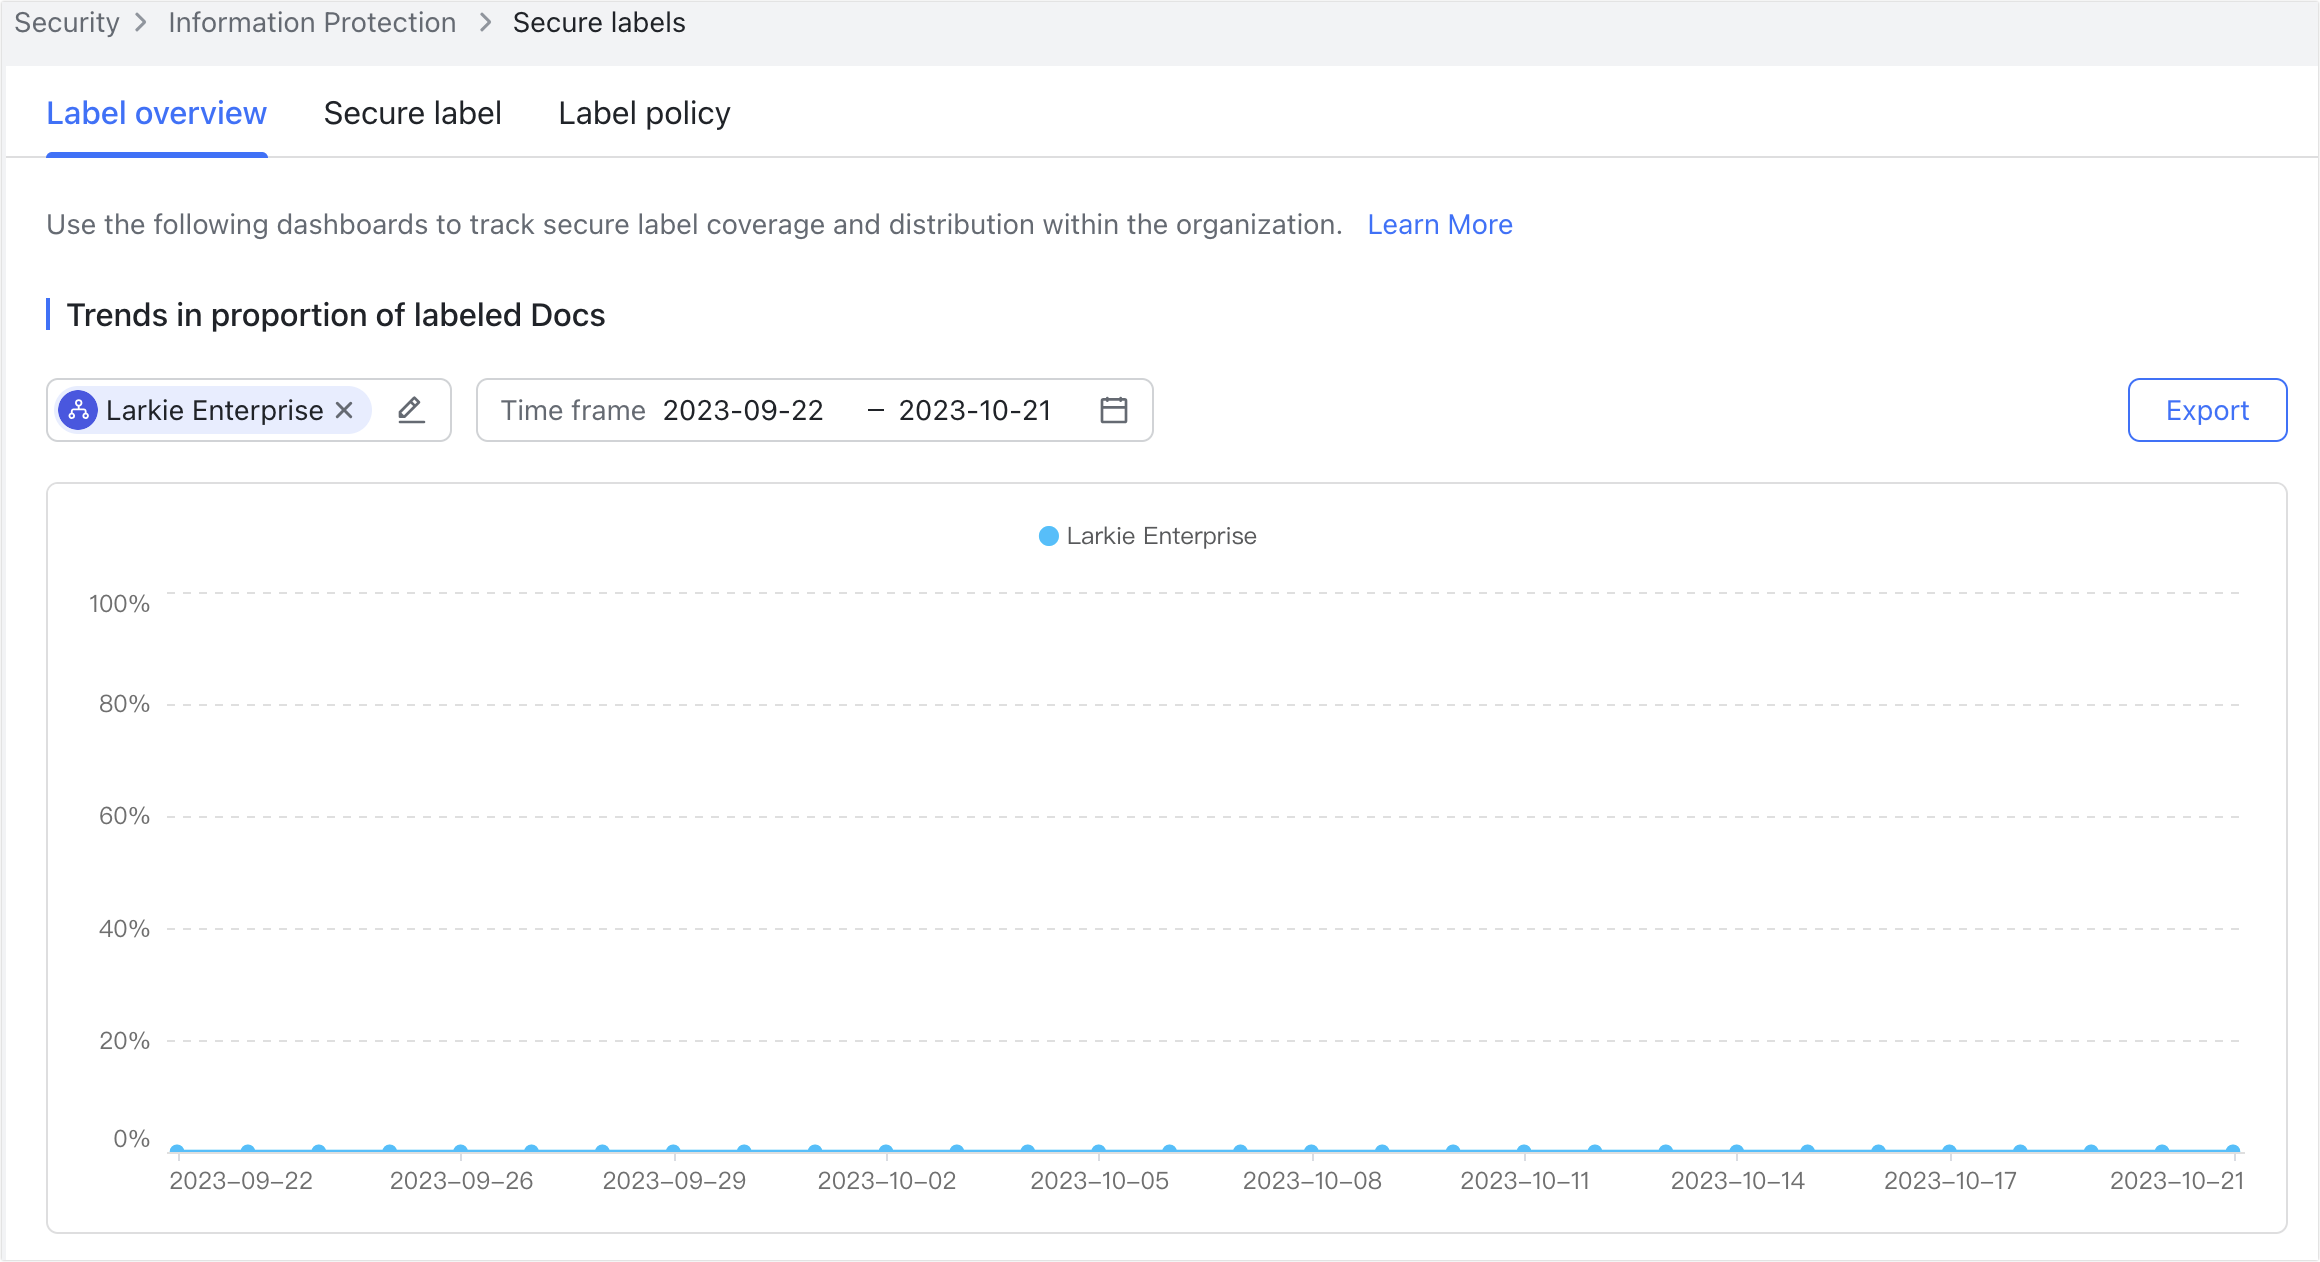Click the Export button
The width and height of the screenshot is (2320, 1262).
point(2207,410)
